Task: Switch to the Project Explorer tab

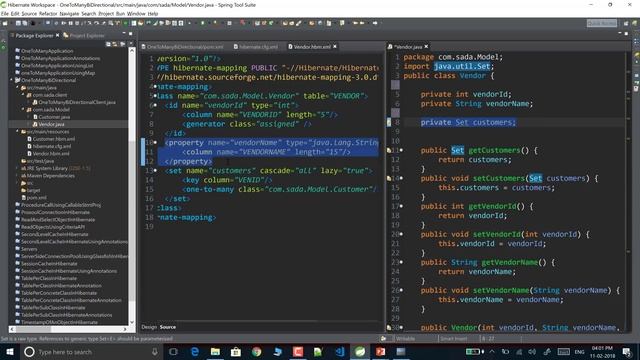Action: [84, 36]
